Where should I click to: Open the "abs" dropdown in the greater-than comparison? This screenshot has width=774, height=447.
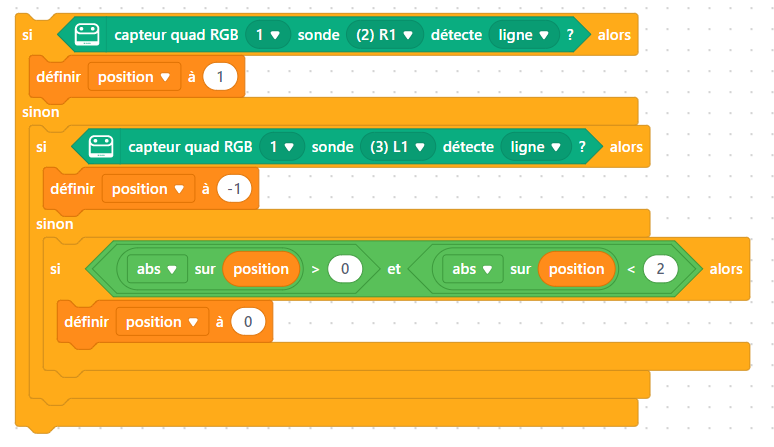156,269
